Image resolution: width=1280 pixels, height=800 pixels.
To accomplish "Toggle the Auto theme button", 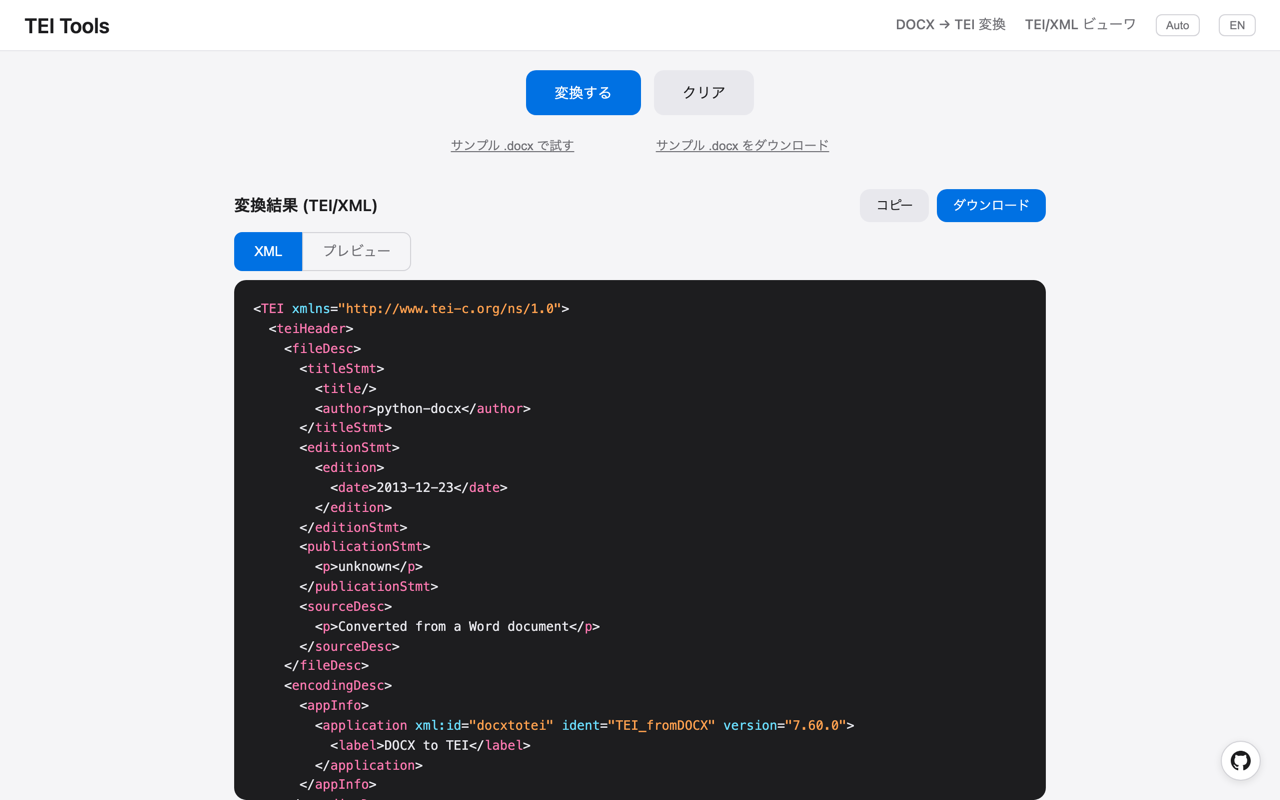I will [1177, 25].
